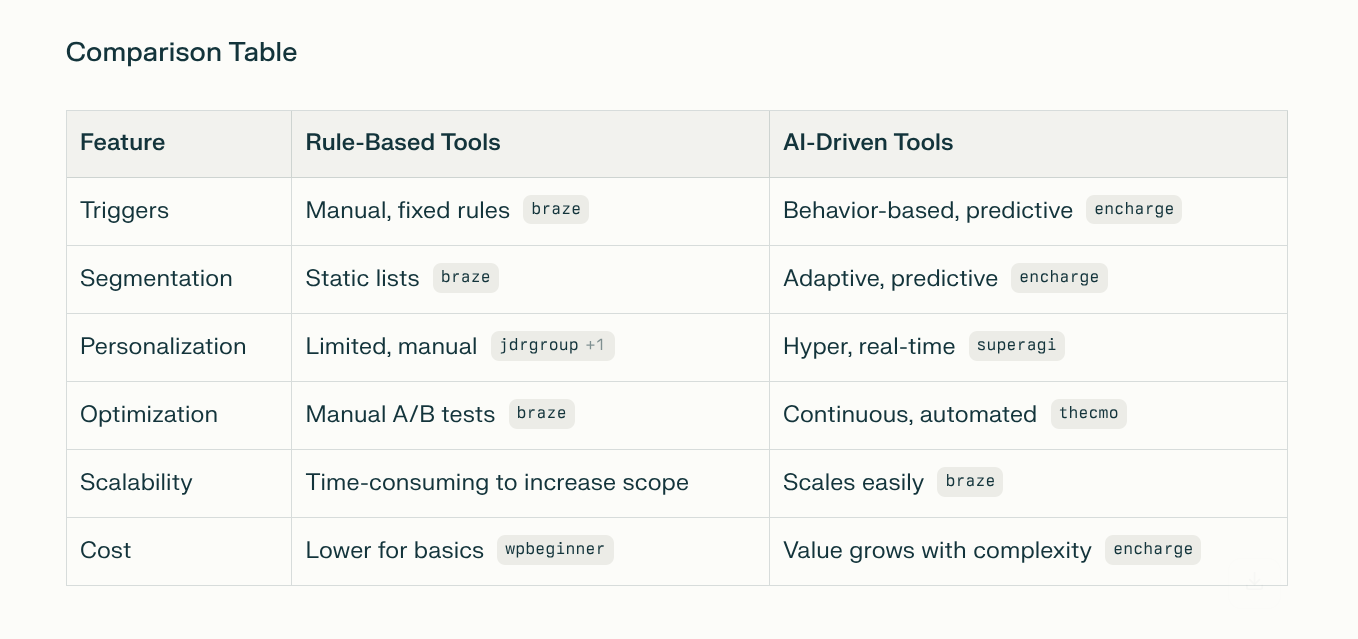Open the encharge citation next to Adaptive, predictive
The image size is (1358, 639).
[x=1059, y=278]
